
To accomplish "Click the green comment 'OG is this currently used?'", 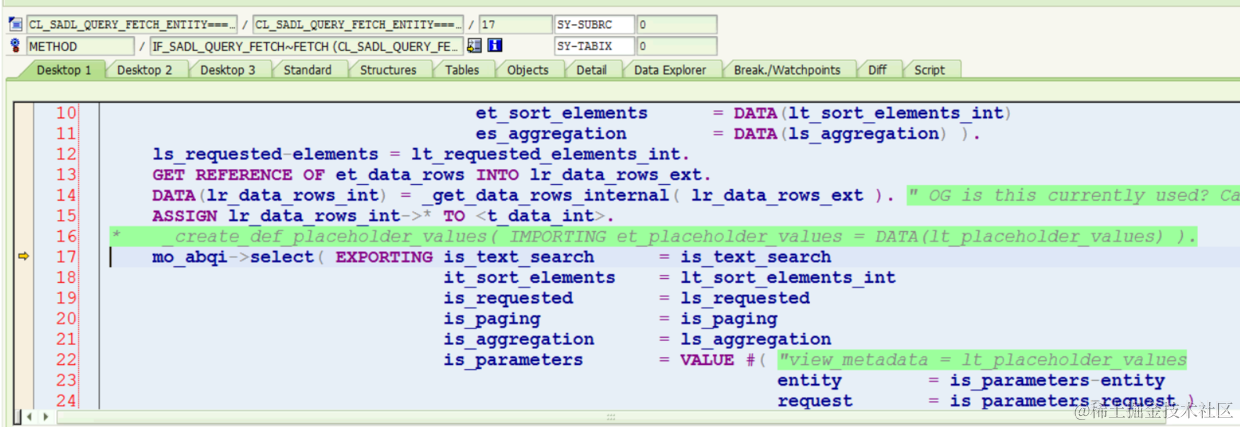I will (x=1073, y=195).
